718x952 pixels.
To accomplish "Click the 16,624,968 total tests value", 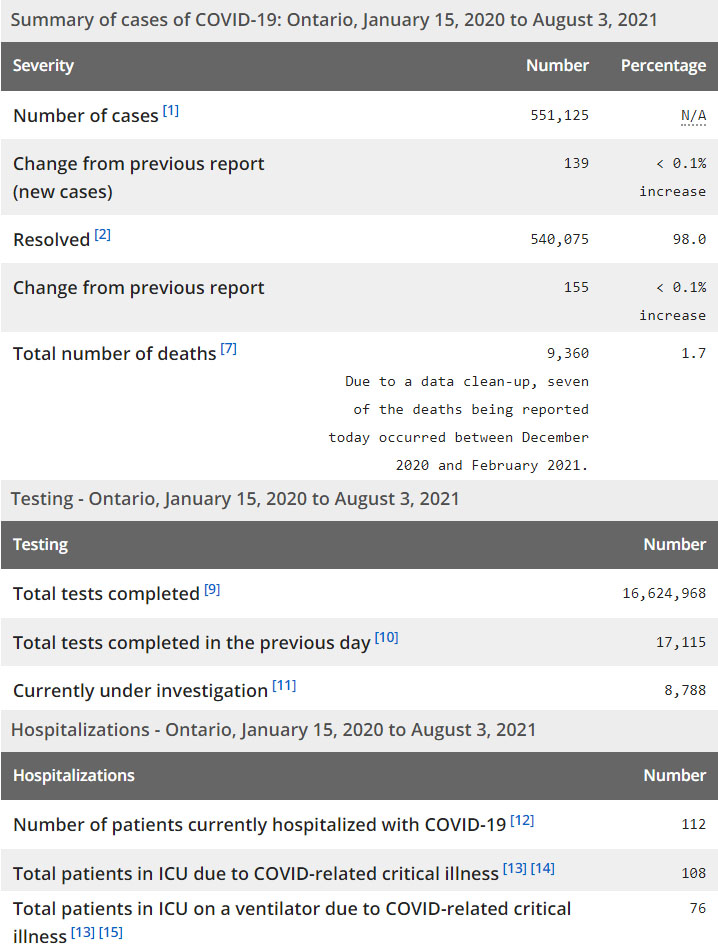I will [664, 593].
